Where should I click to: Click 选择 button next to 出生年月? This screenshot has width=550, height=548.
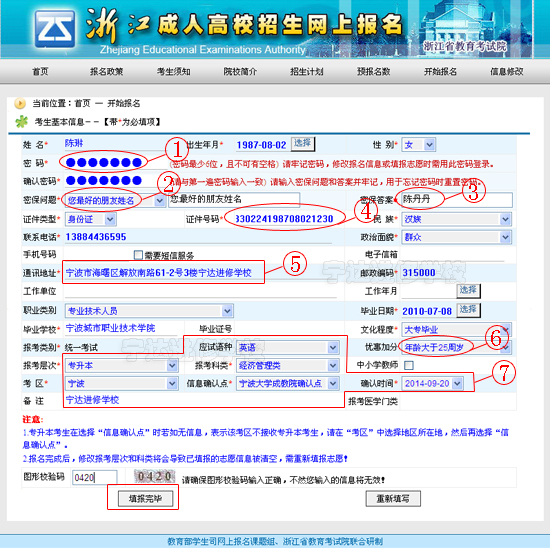click(303, 144)
